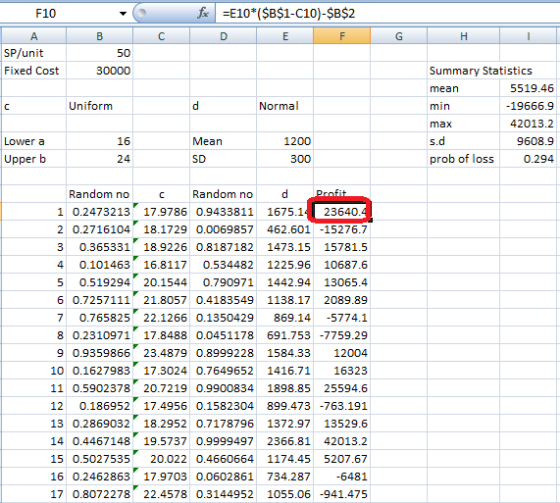The width and height of the screenshot is (560, 503).
Task: Select the highlighted profit cell 23640.4
Action: [x=342, y=212]
